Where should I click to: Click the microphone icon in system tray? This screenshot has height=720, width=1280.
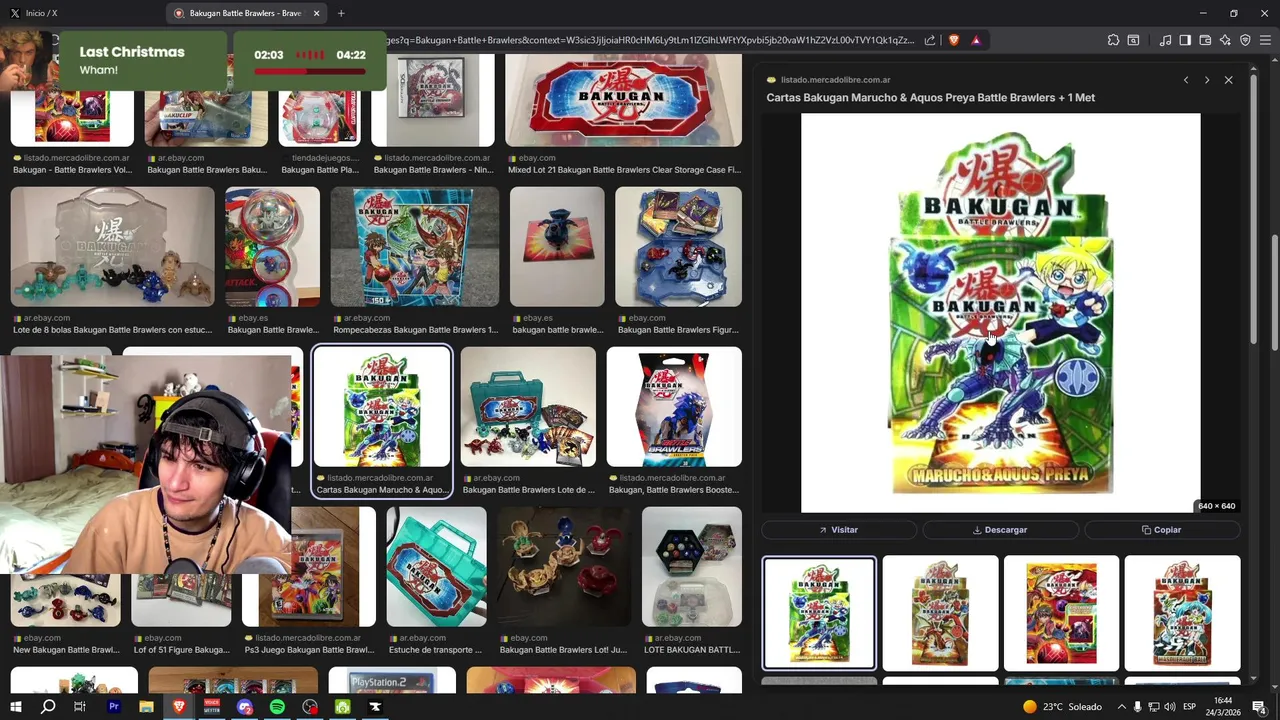[1137, 707]
